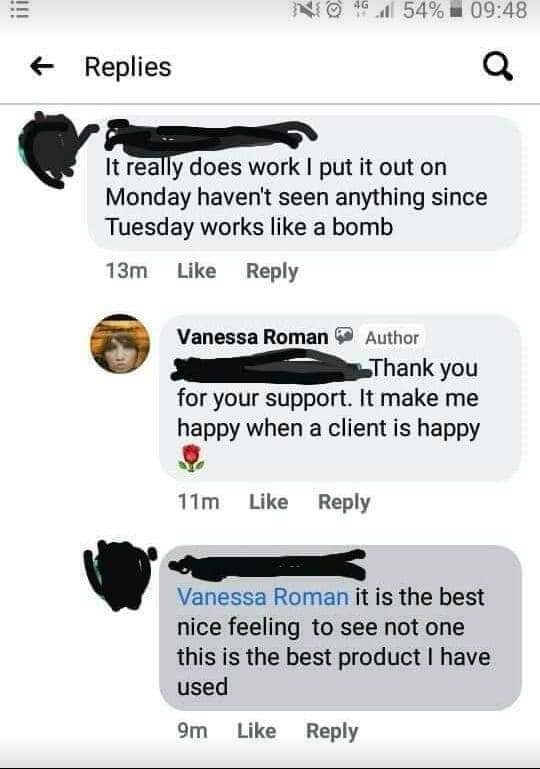The height and width of the screenshot is (769, 540).
Task: Like the 9m 'best product' comment
Action: point(257,731)
